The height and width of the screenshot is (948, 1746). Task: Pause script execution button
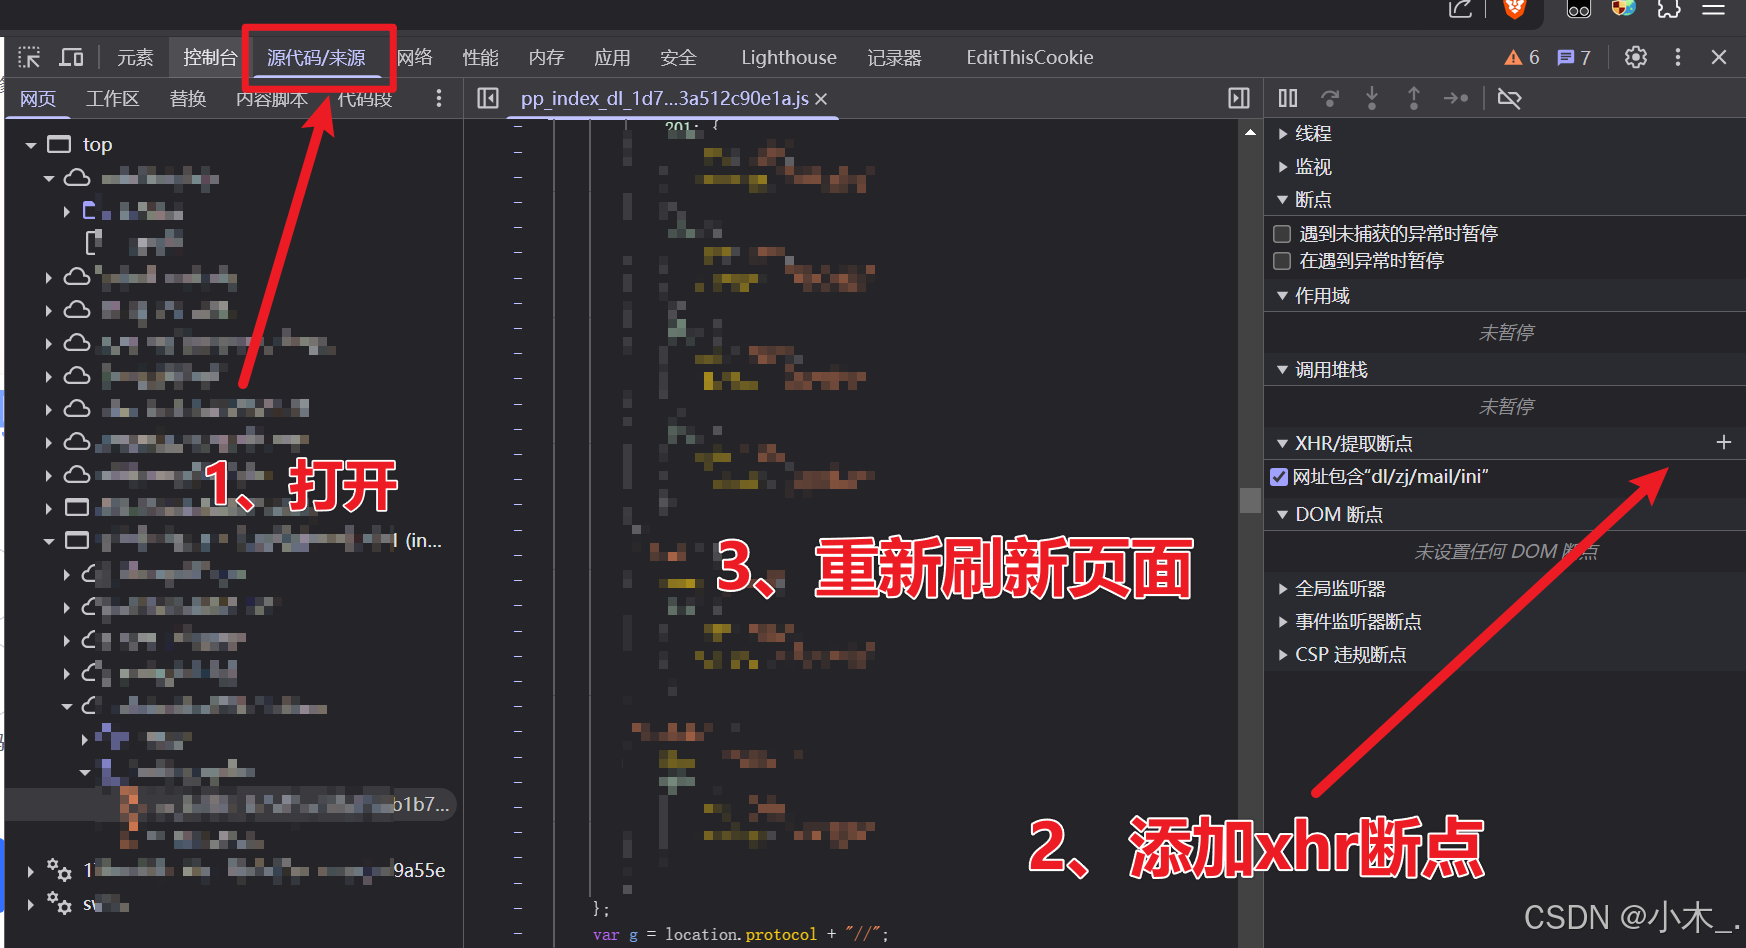(1288, 98)
